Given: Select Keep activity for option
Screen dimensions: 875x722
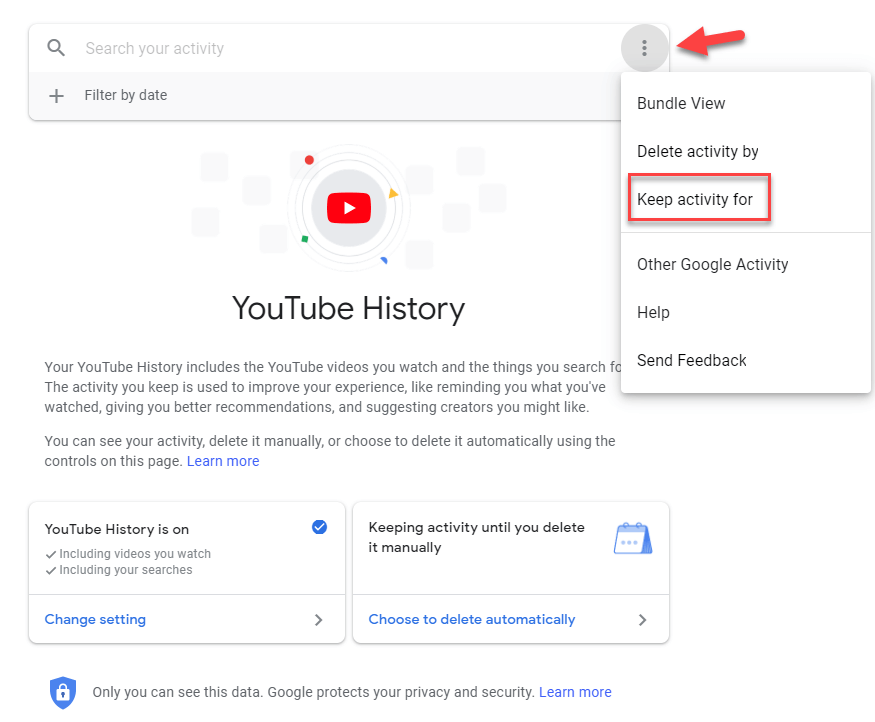Looking at the screenshot, I should 746,199.
